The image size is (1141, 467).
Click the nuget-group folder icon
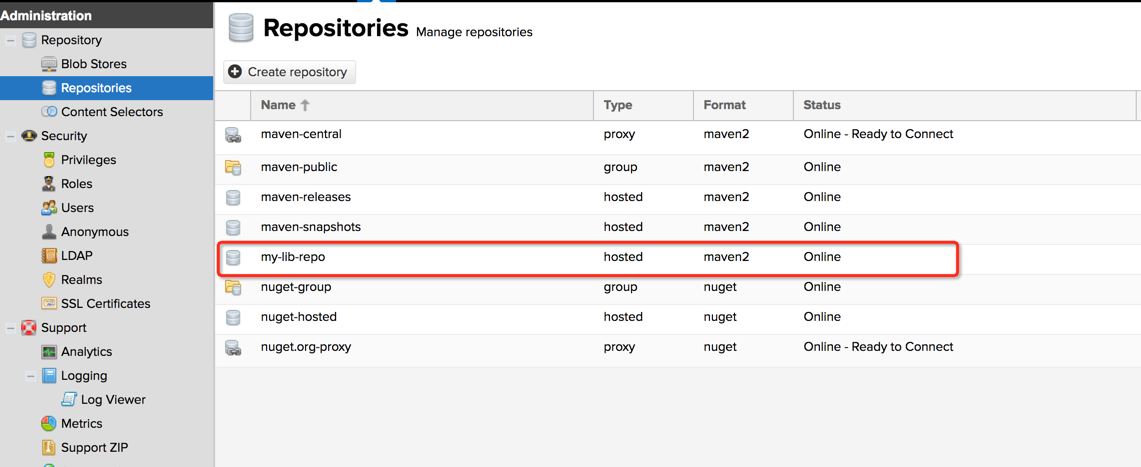pyautogui.click(x=233, y=287)
